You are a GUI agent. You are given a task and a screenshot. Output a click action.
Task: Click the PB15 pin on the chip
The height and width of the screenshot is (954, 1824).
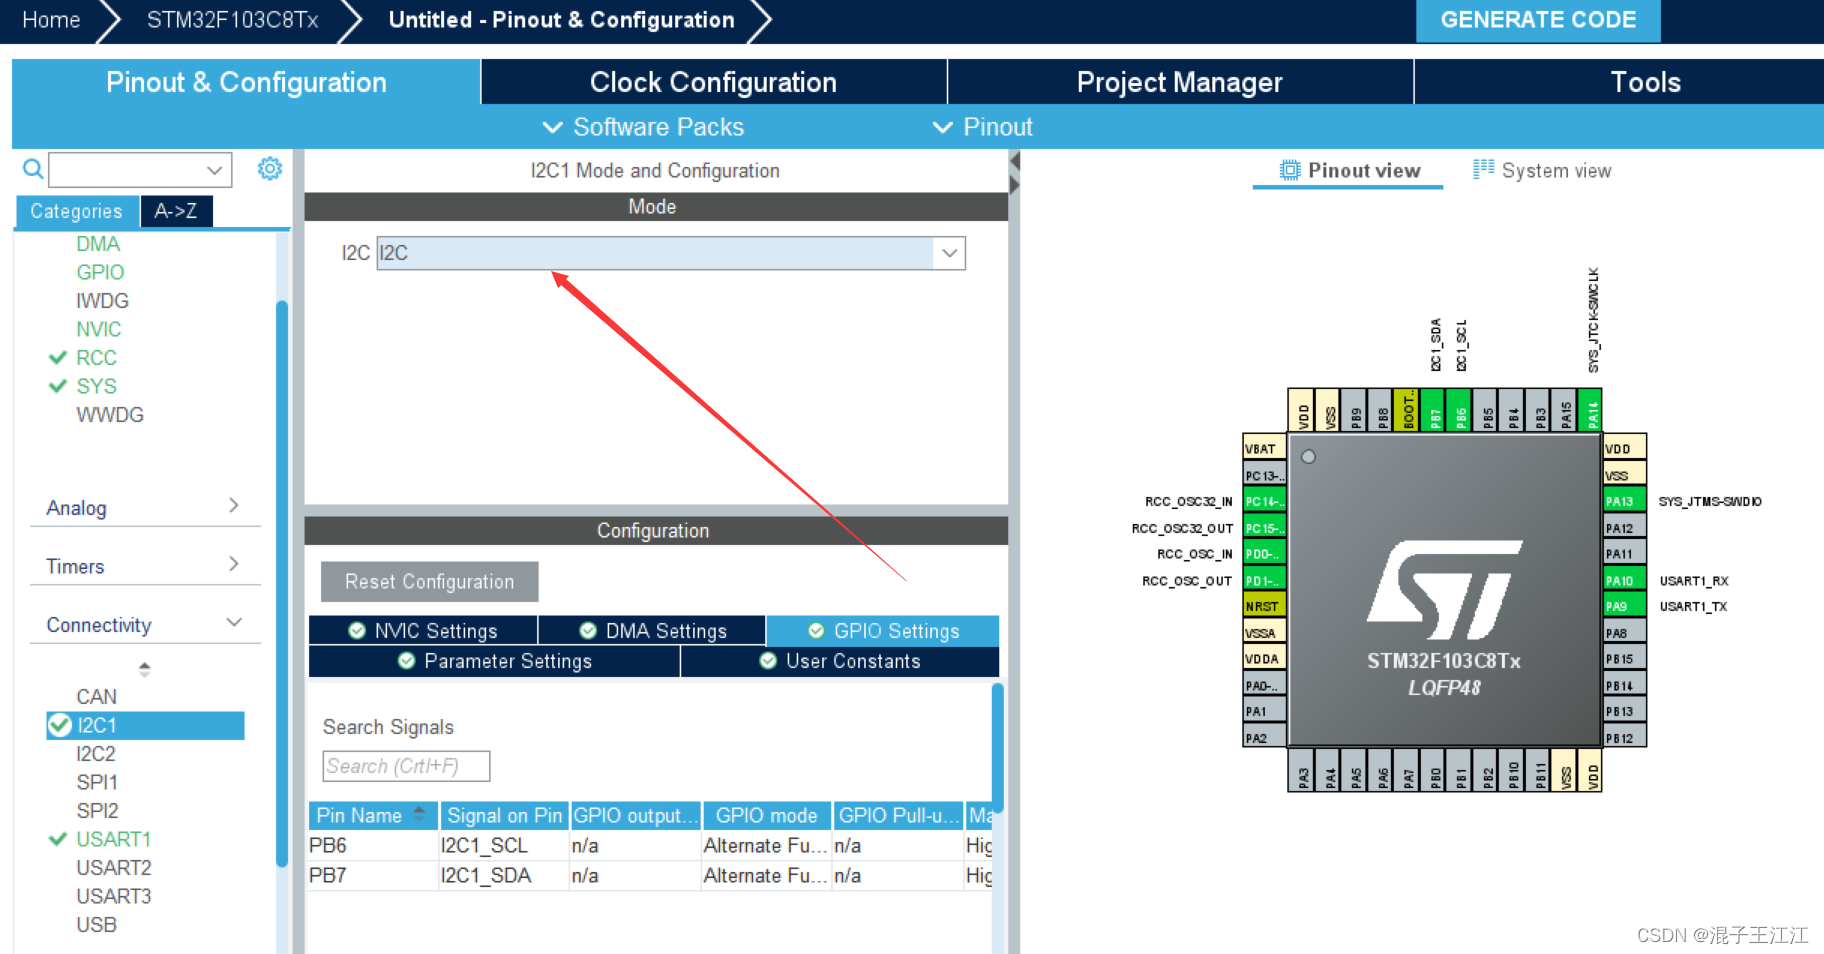tap(1624, 659)
